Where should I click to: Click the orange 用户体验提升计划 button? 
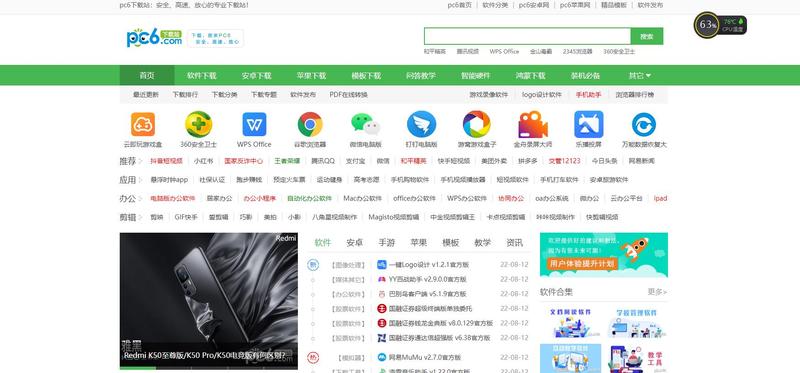[582, 264]
